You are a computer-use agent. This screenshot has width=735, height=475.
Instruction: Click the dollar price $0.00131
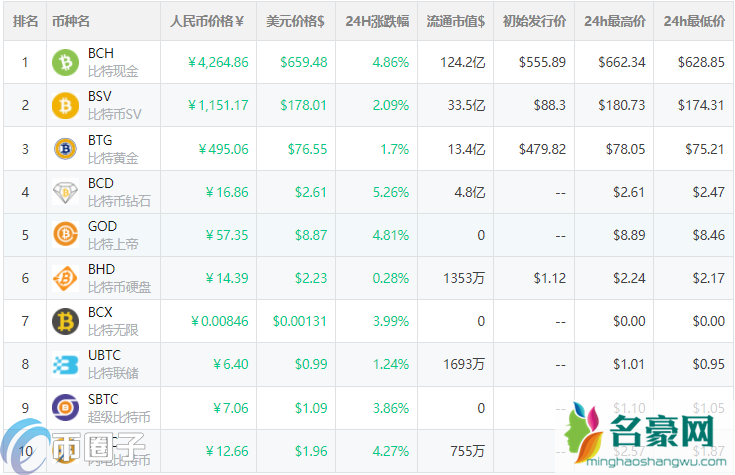coord(300,321)
